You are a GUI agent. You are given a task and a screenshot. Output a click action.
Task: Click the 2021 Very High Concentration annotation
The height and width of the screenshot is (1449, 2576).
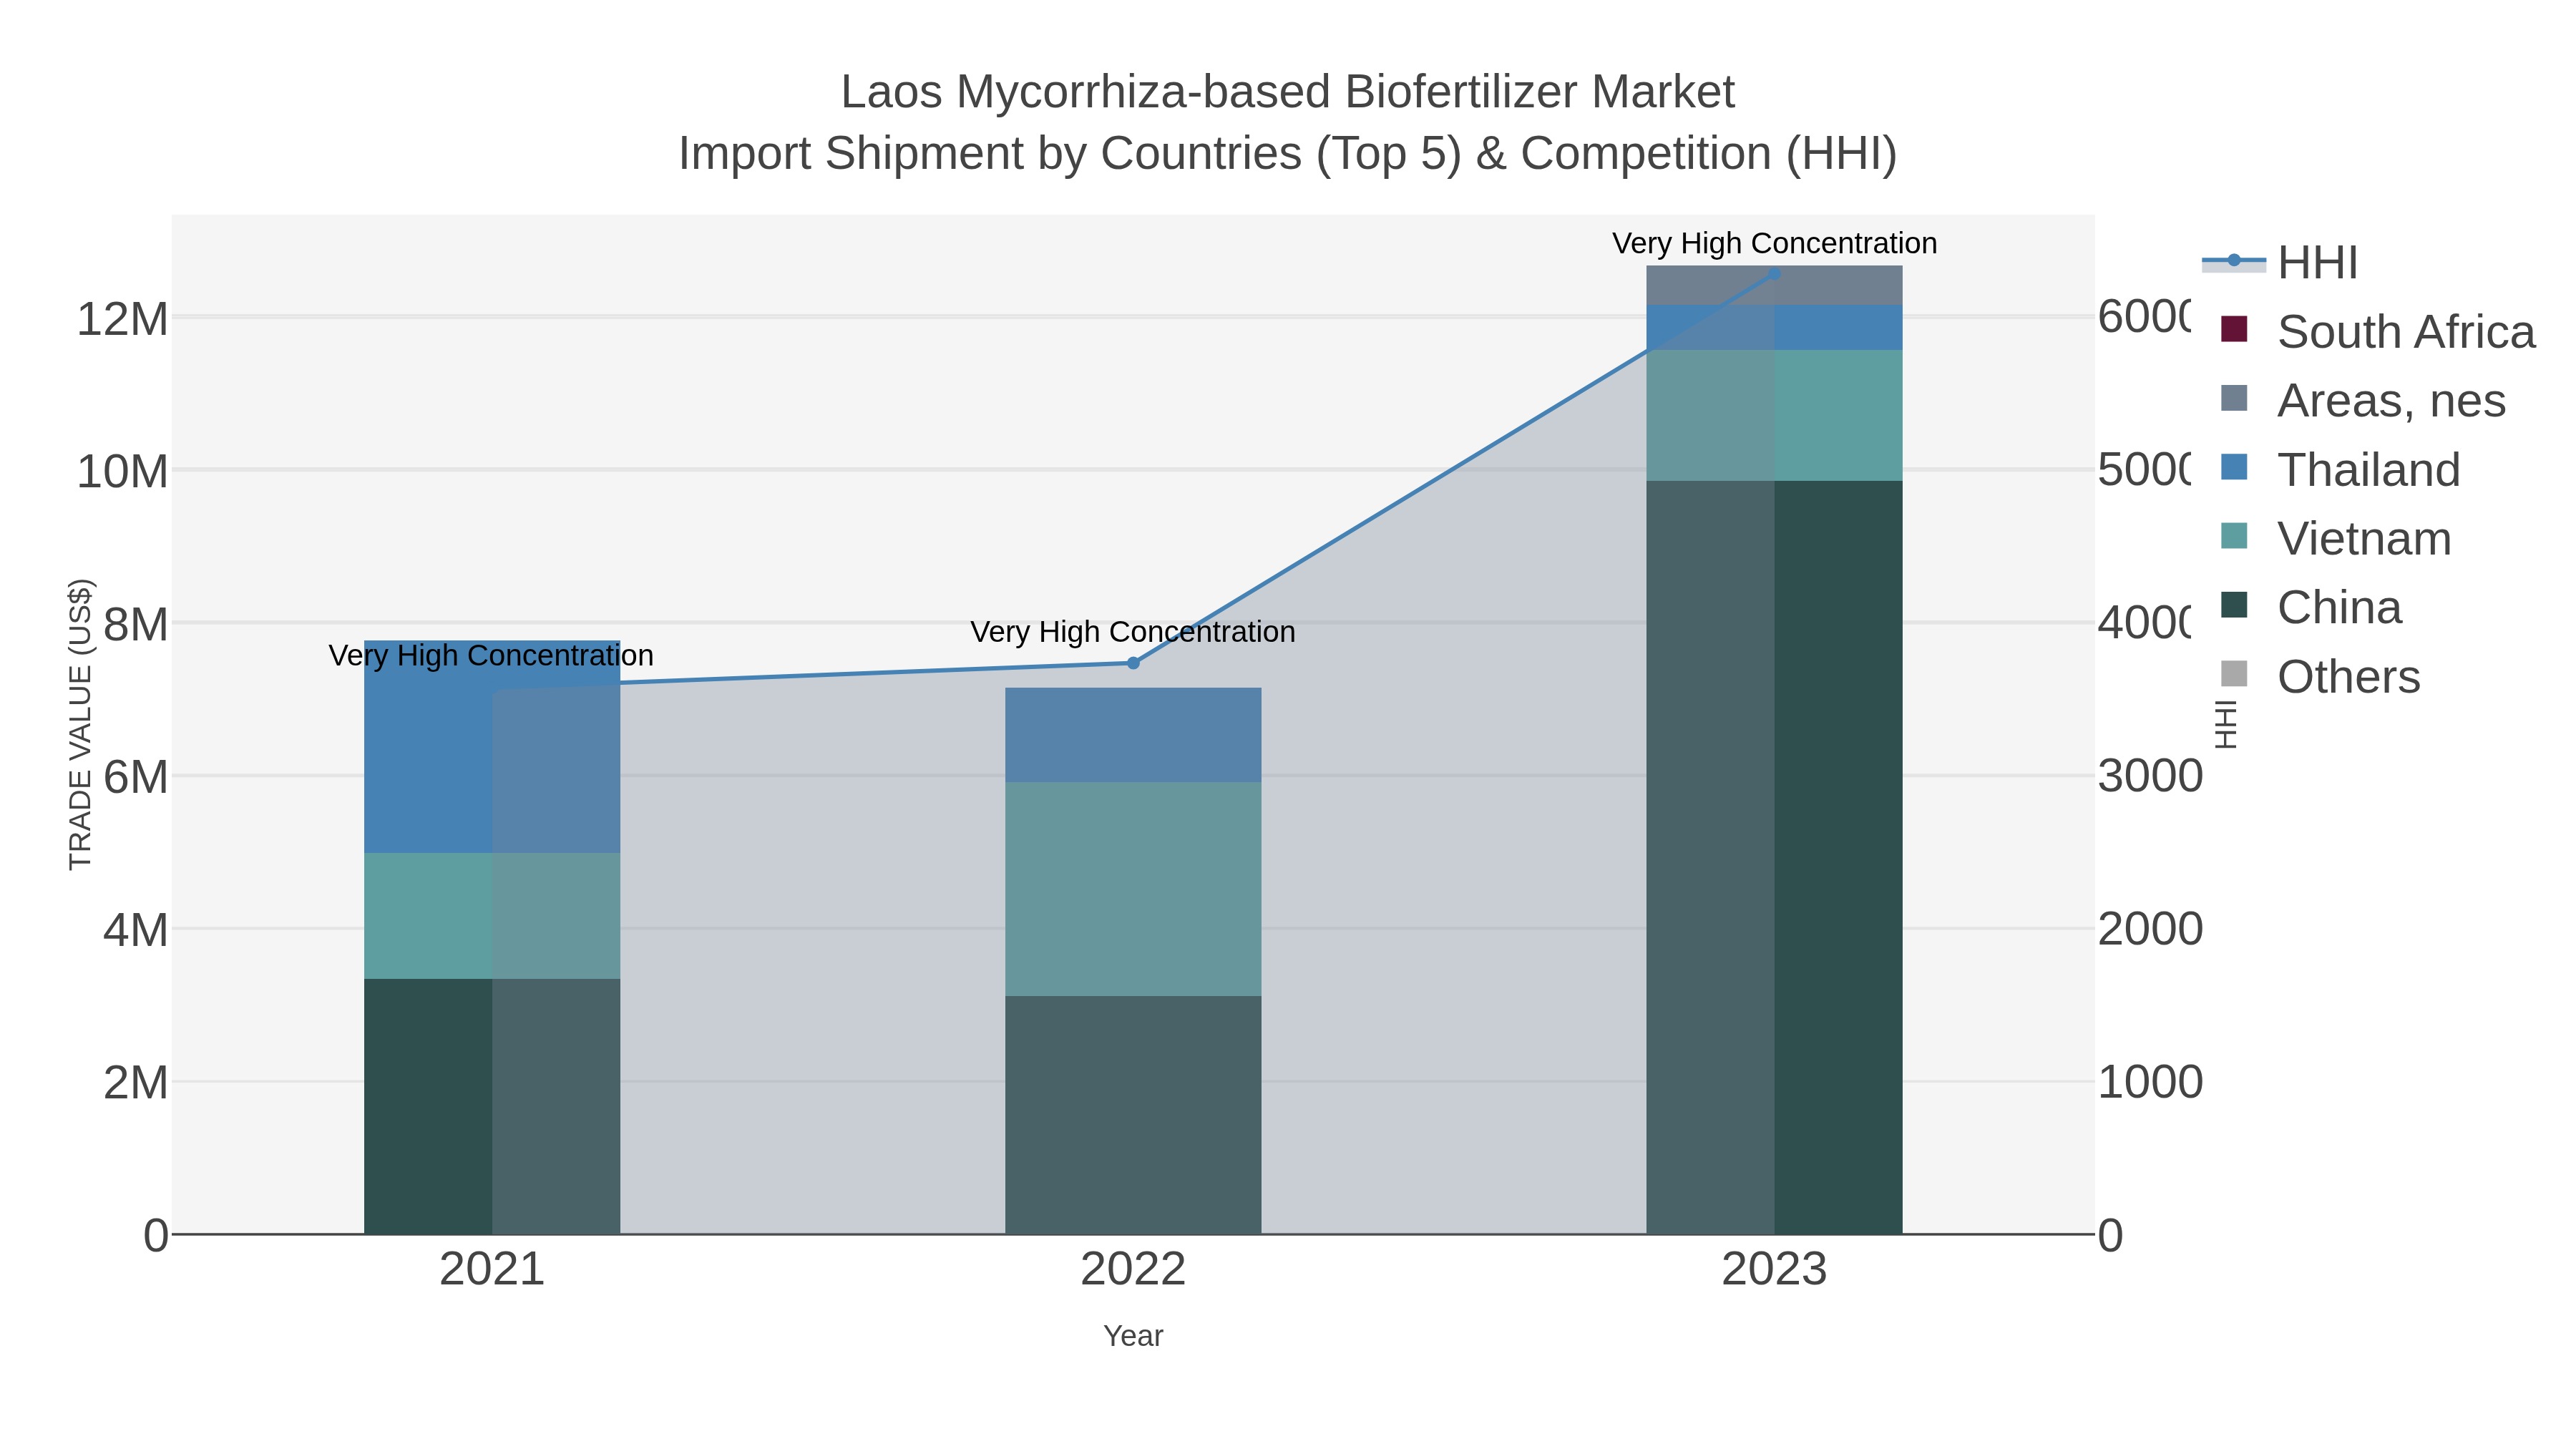pos(491,656)
